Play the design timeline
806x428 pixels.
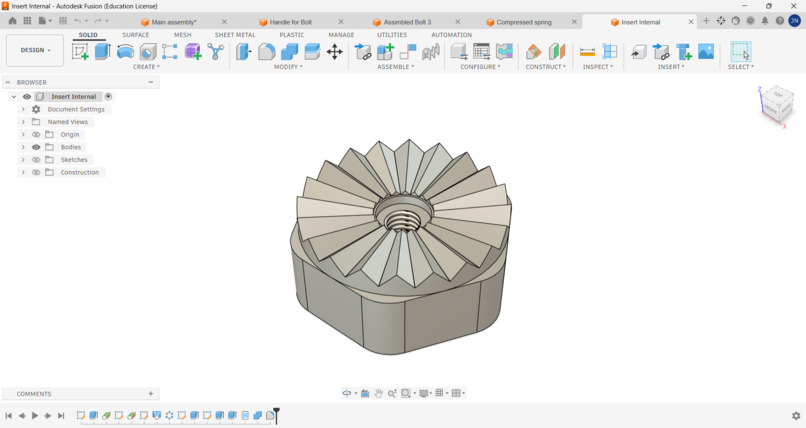35,416
